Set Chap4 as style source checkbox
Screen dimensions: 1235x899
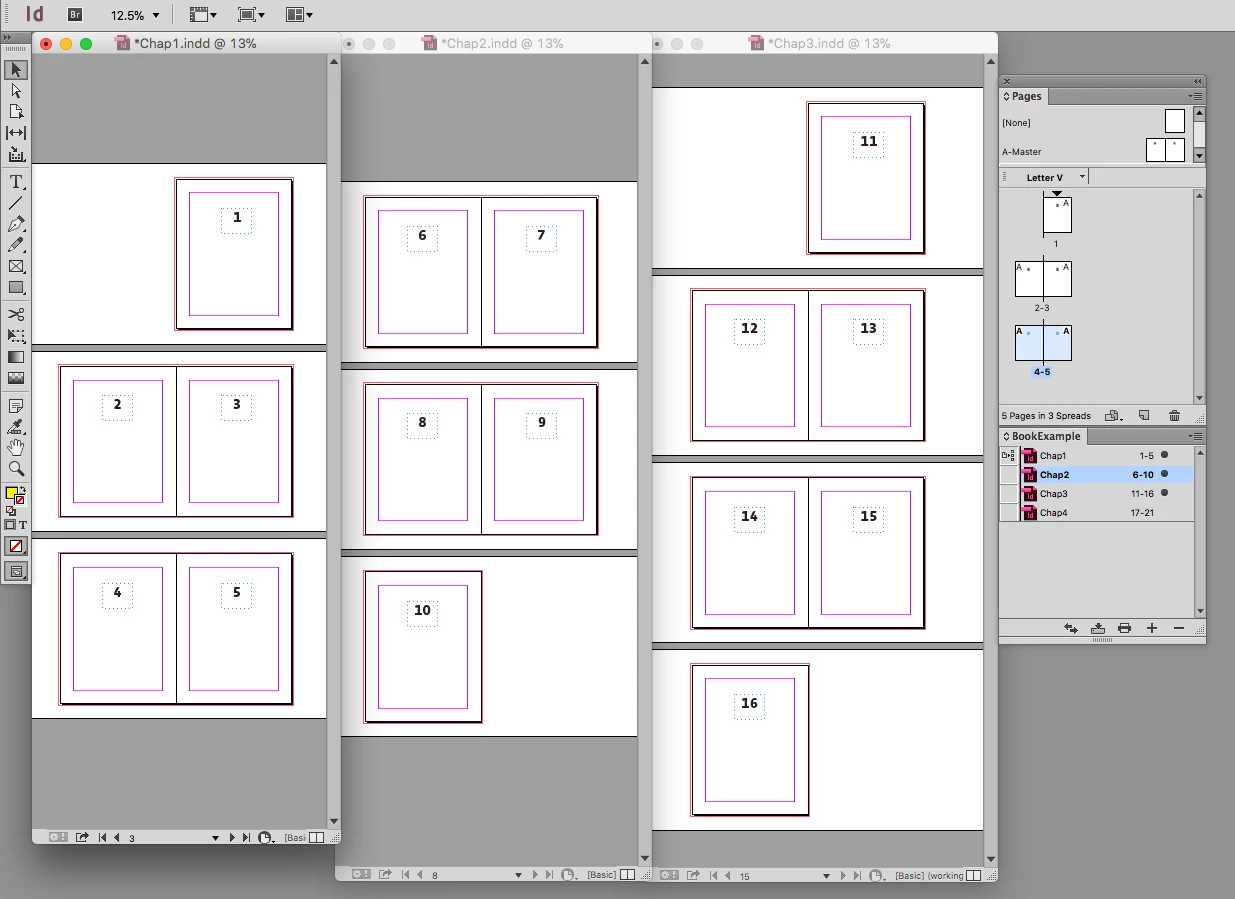tap(1008, 513)
